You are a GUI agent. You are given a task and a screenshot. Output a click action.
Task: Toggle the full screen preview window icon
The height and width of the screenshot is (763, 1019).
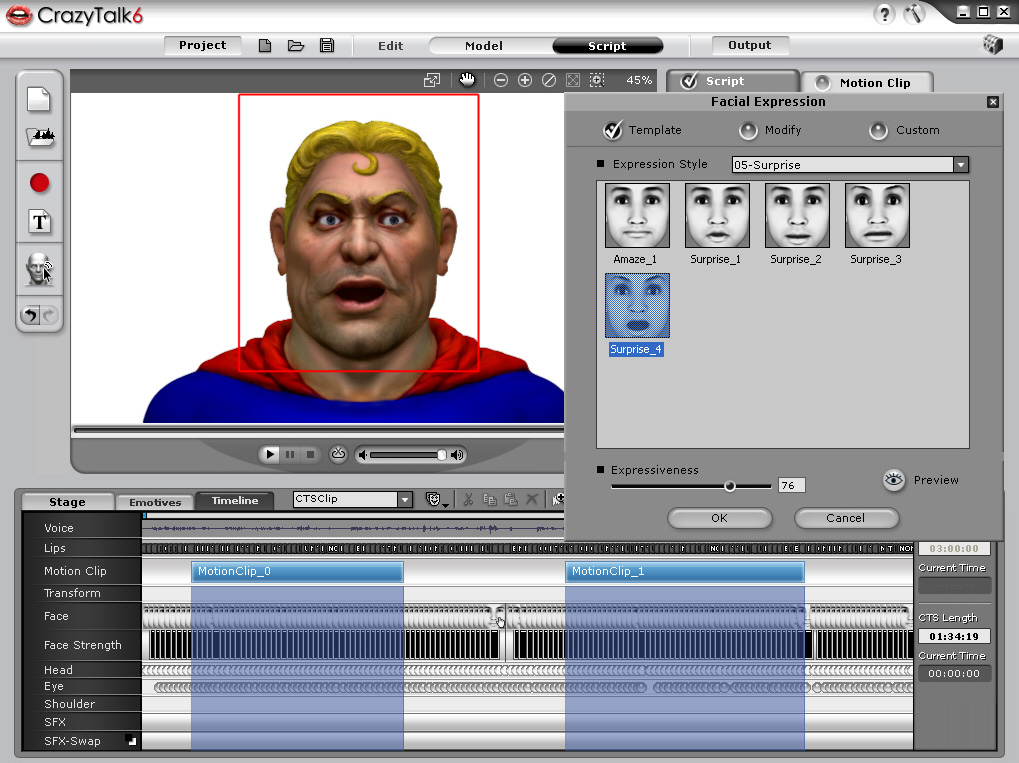click(x=432, y=80)
